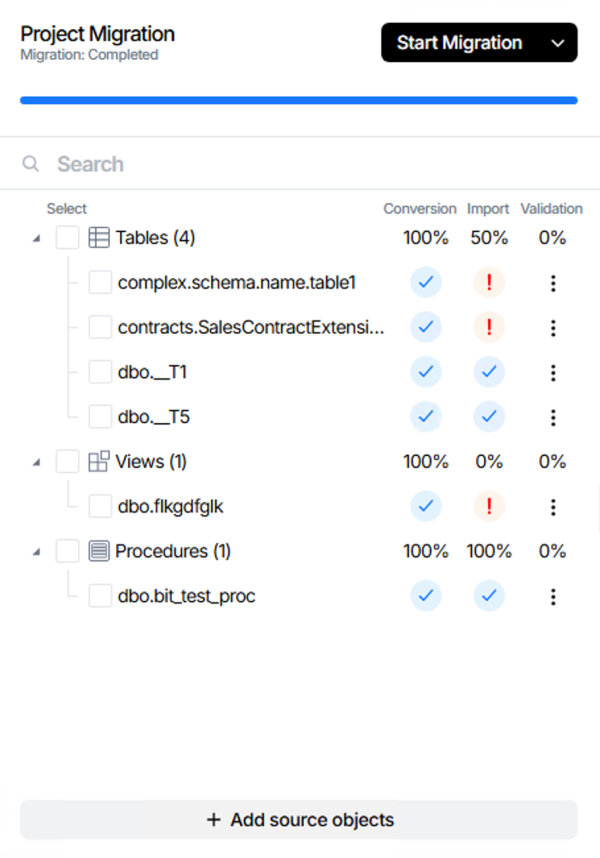600x858 pixels.
Task: Click Add source objects button
Action: tap(299, 820)
